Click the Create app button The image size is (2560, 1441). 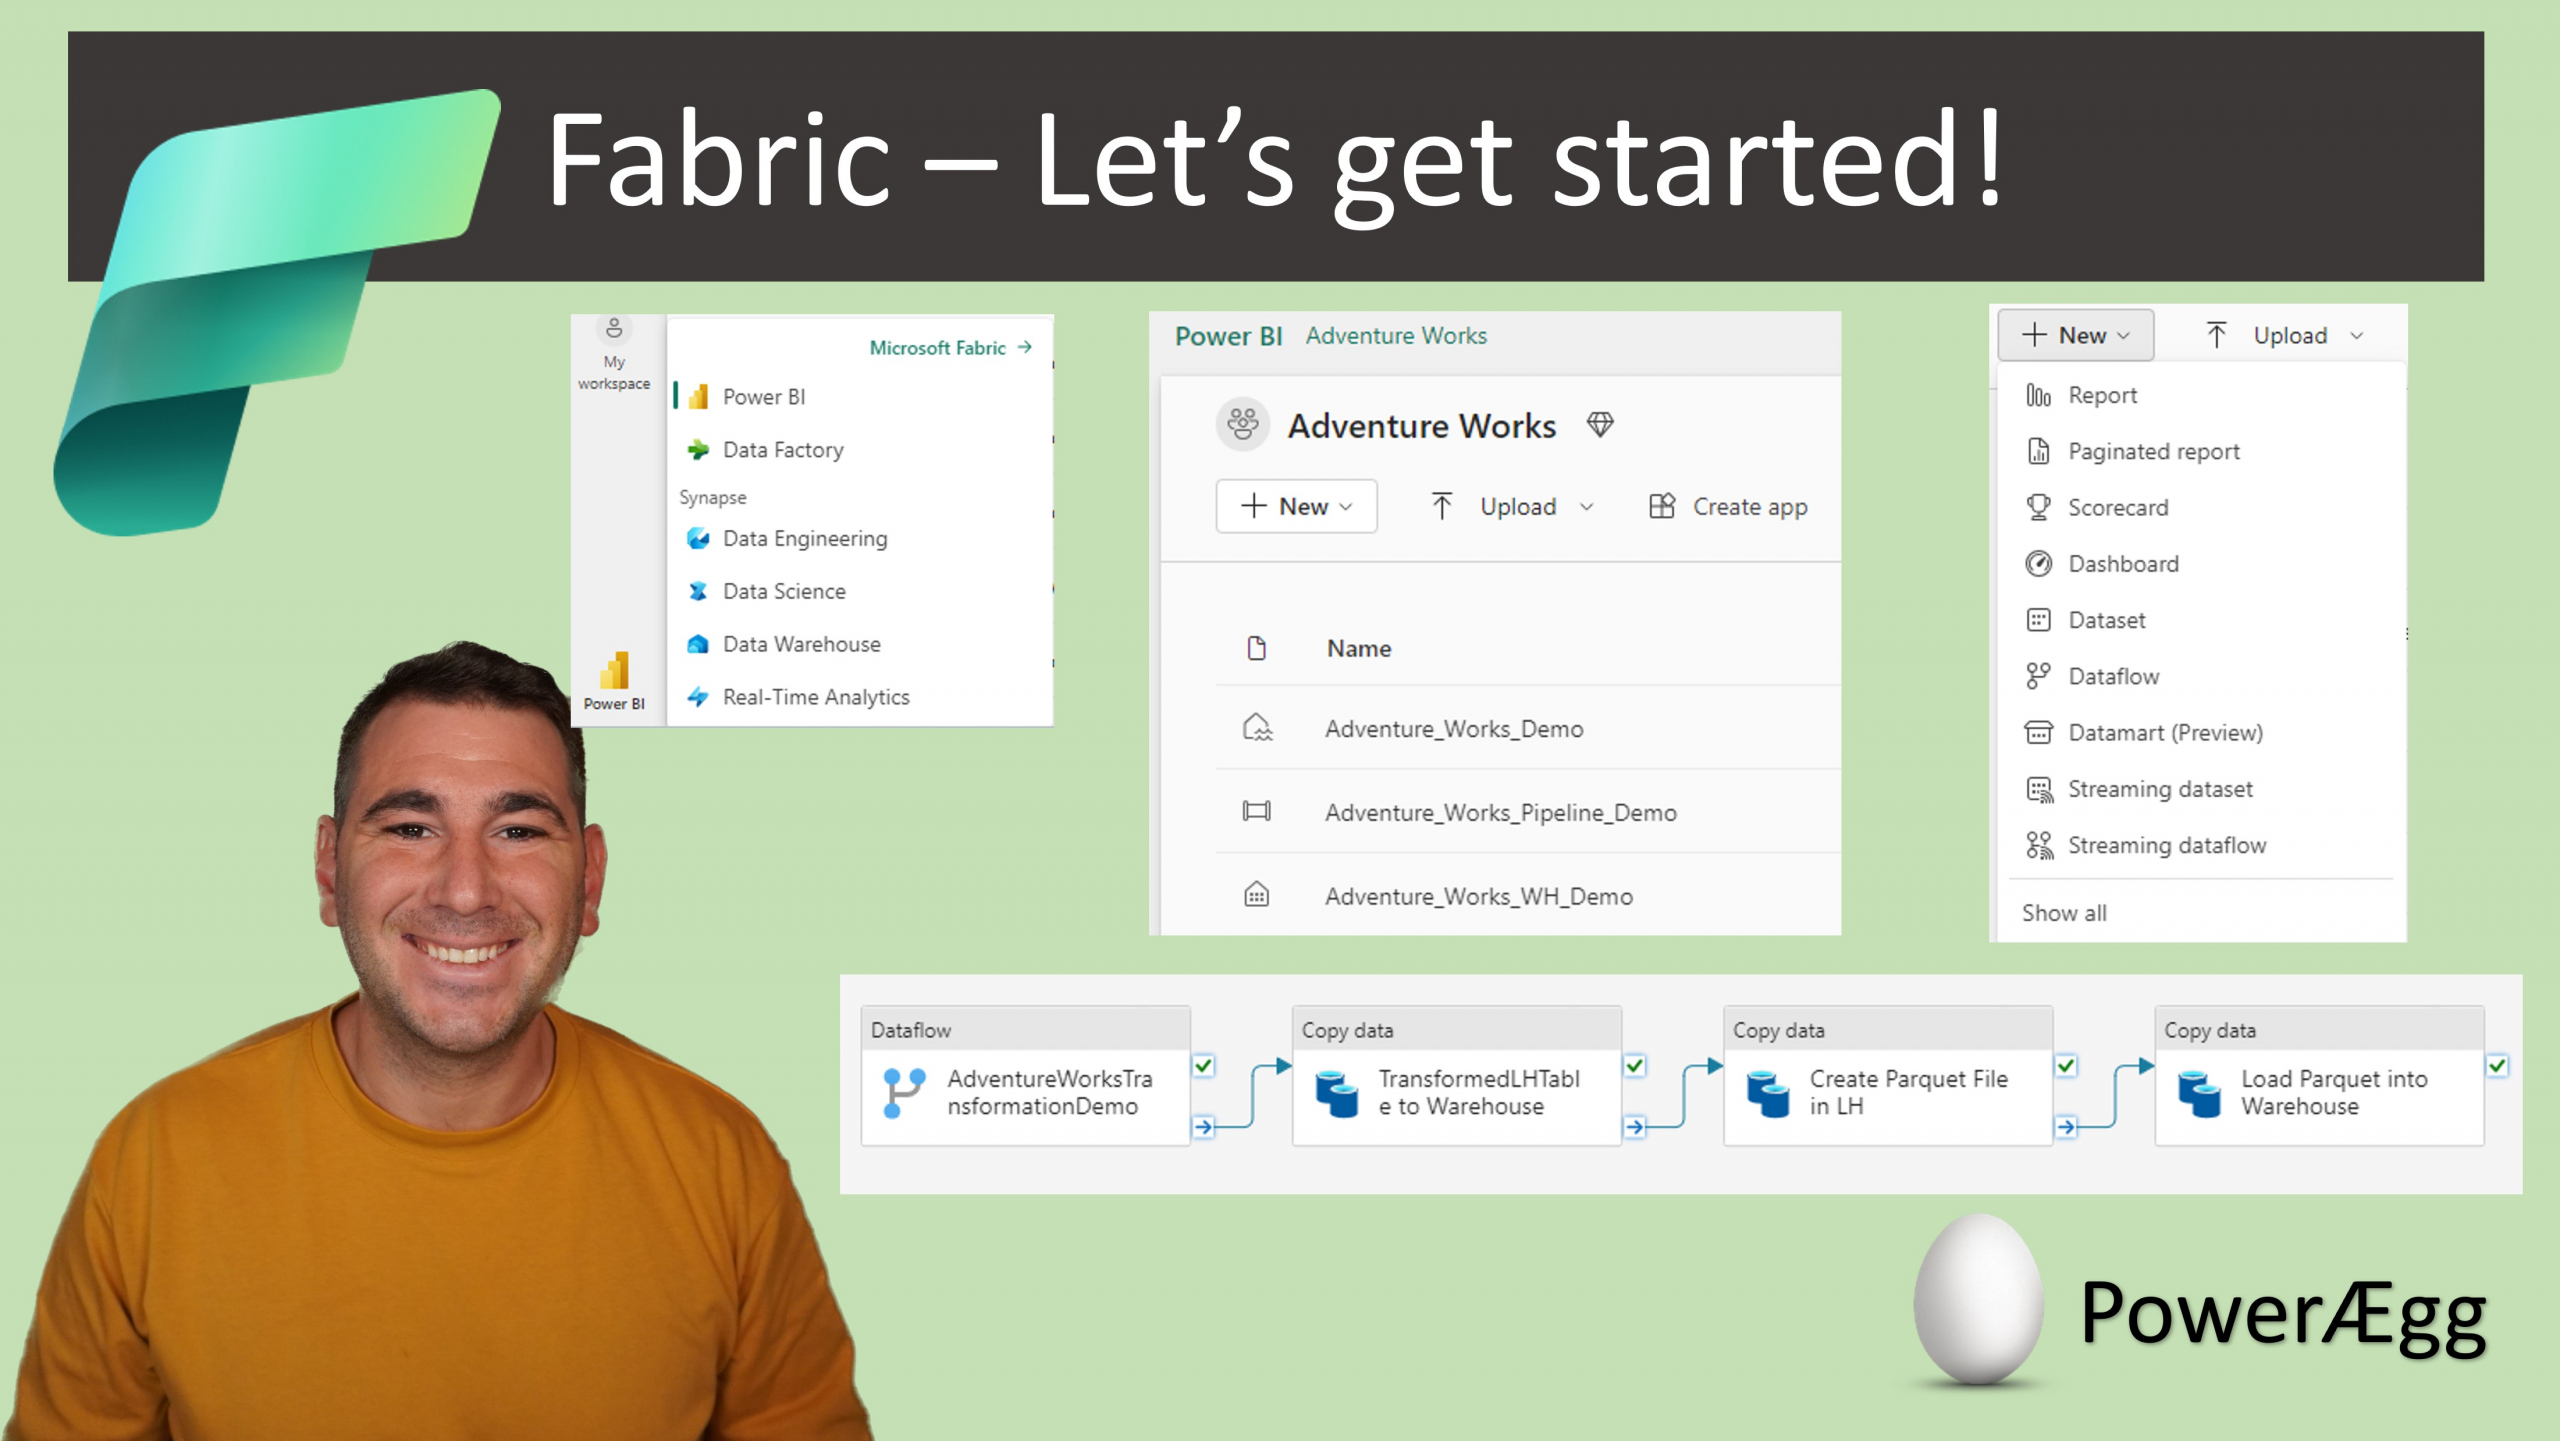1727,506
